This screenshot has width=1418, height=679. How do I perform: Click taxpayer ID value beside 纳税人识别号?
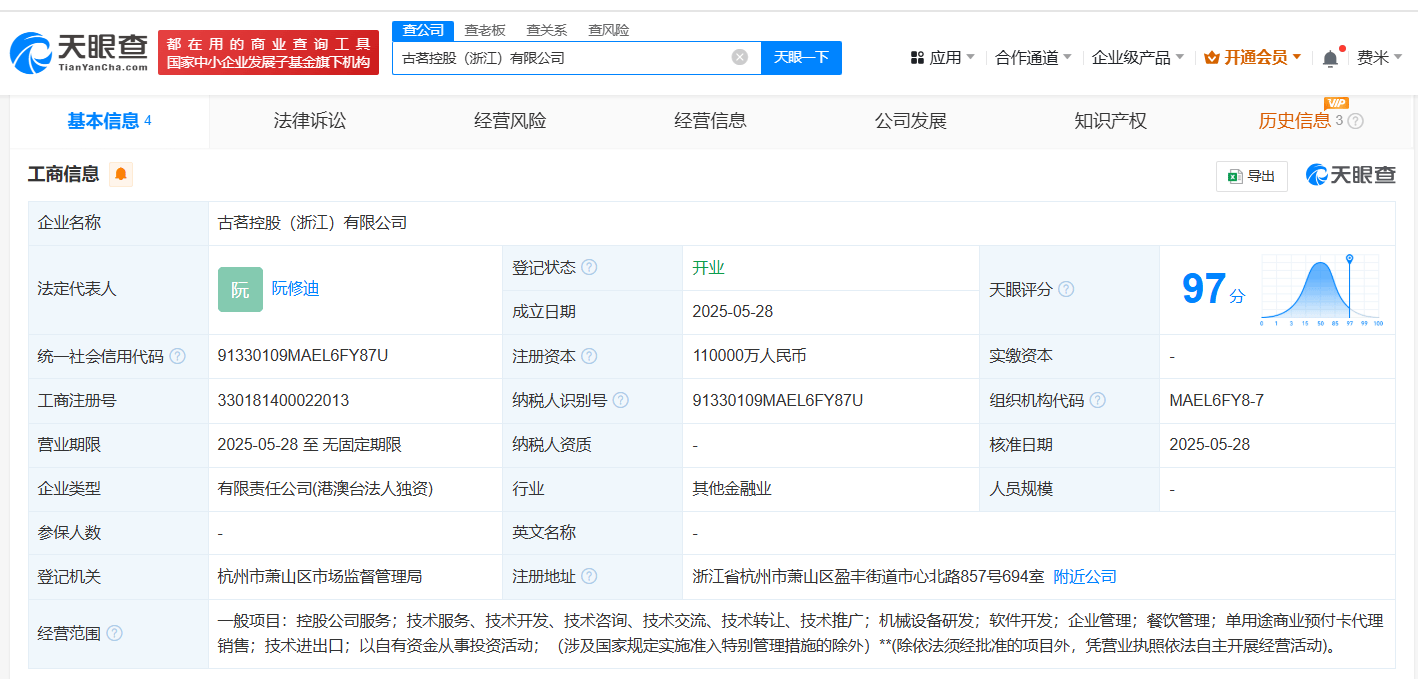(x=777, y=400)
